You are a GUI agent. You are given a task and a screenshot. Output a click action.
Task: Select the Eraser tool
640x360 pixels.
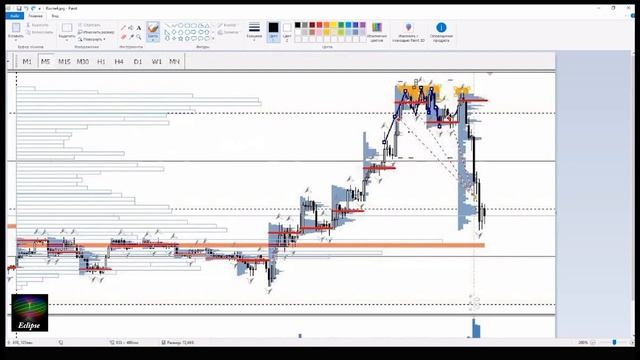click(x=123, y=37)
